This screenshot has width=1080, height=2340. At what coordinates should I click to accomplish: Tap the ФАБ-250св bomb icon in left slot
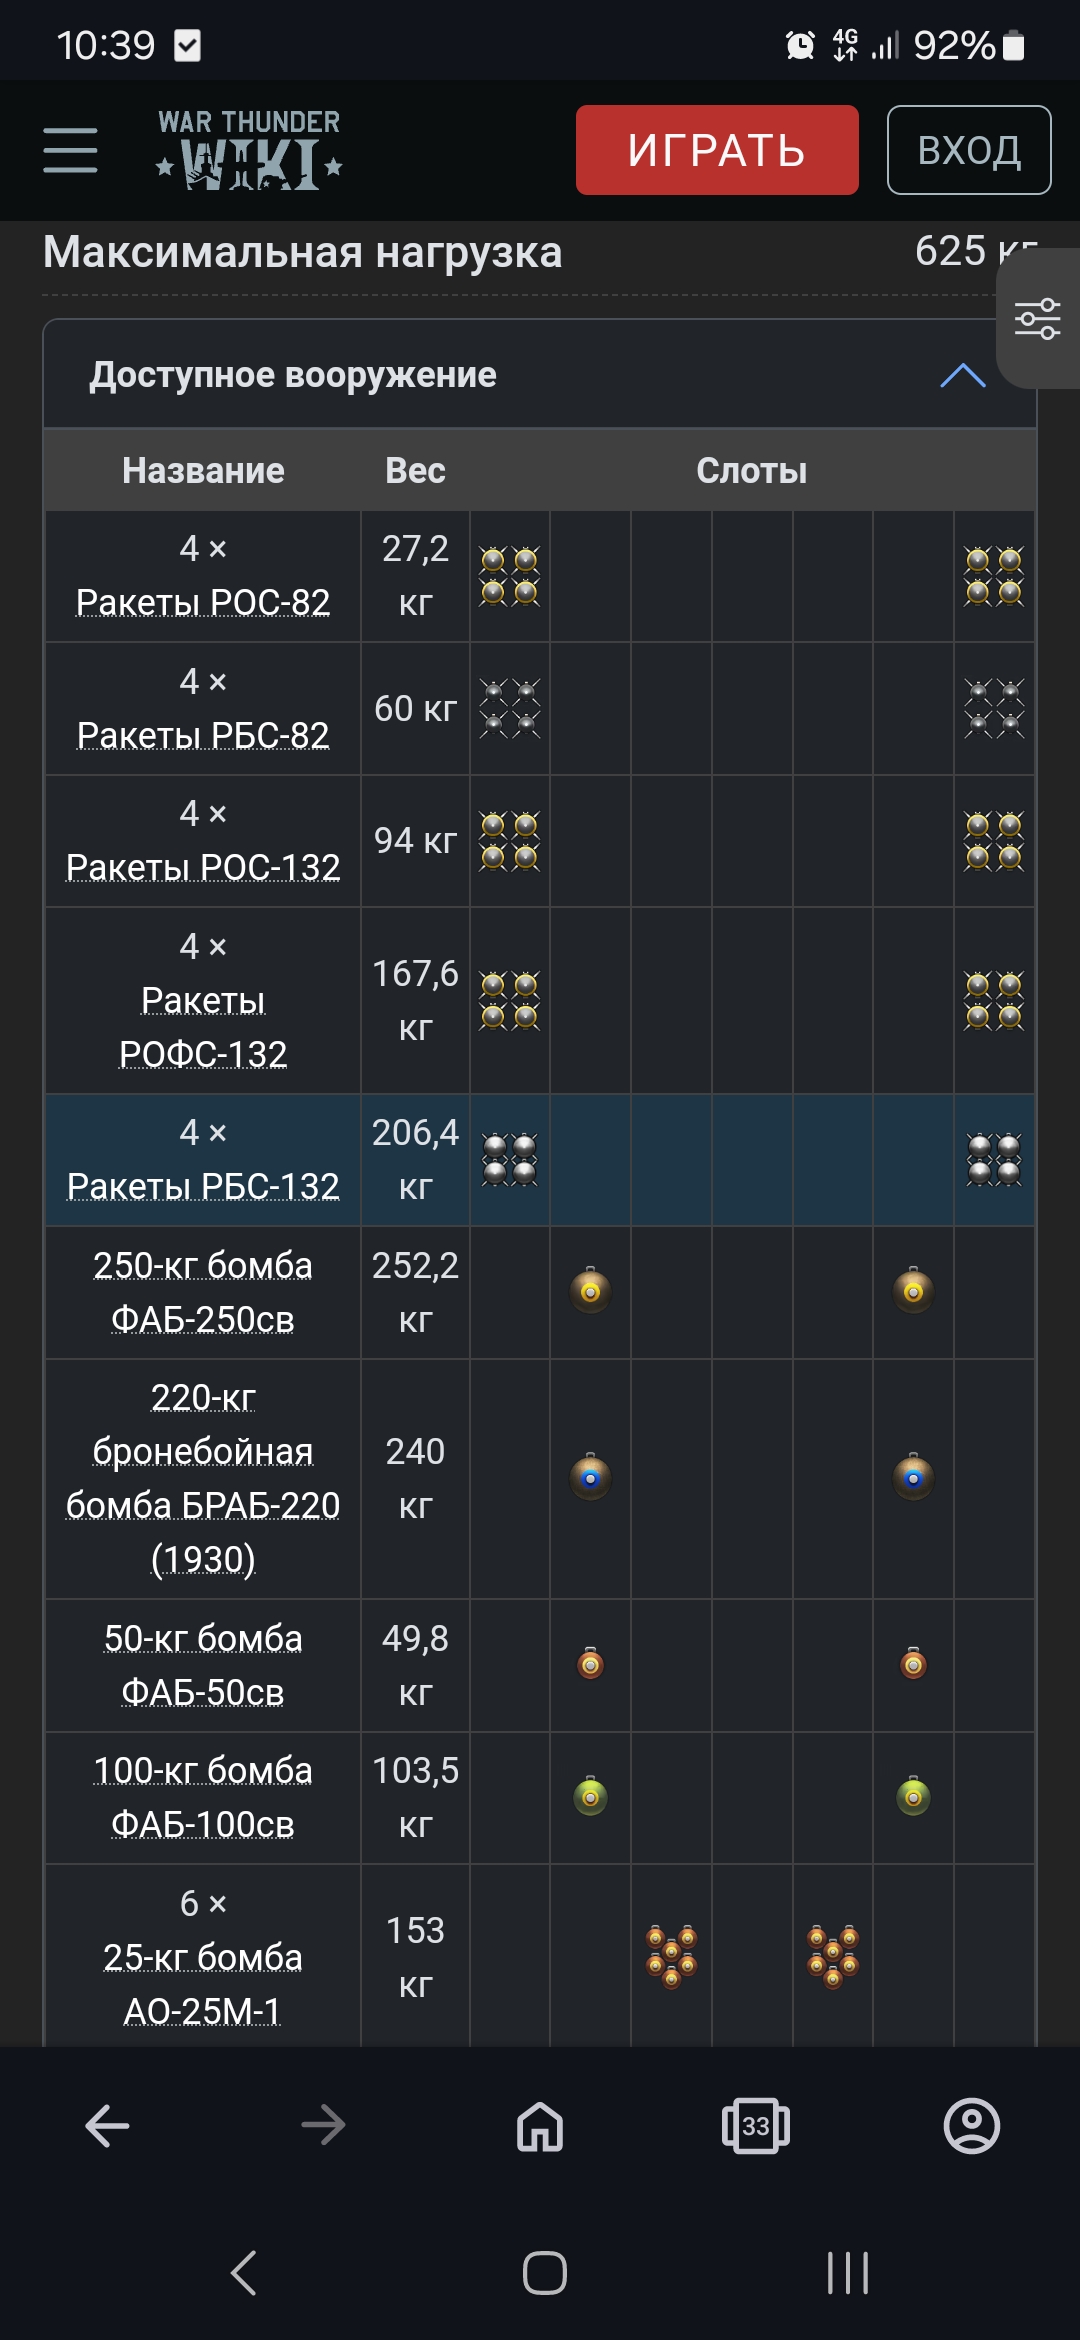(590, 1291)
